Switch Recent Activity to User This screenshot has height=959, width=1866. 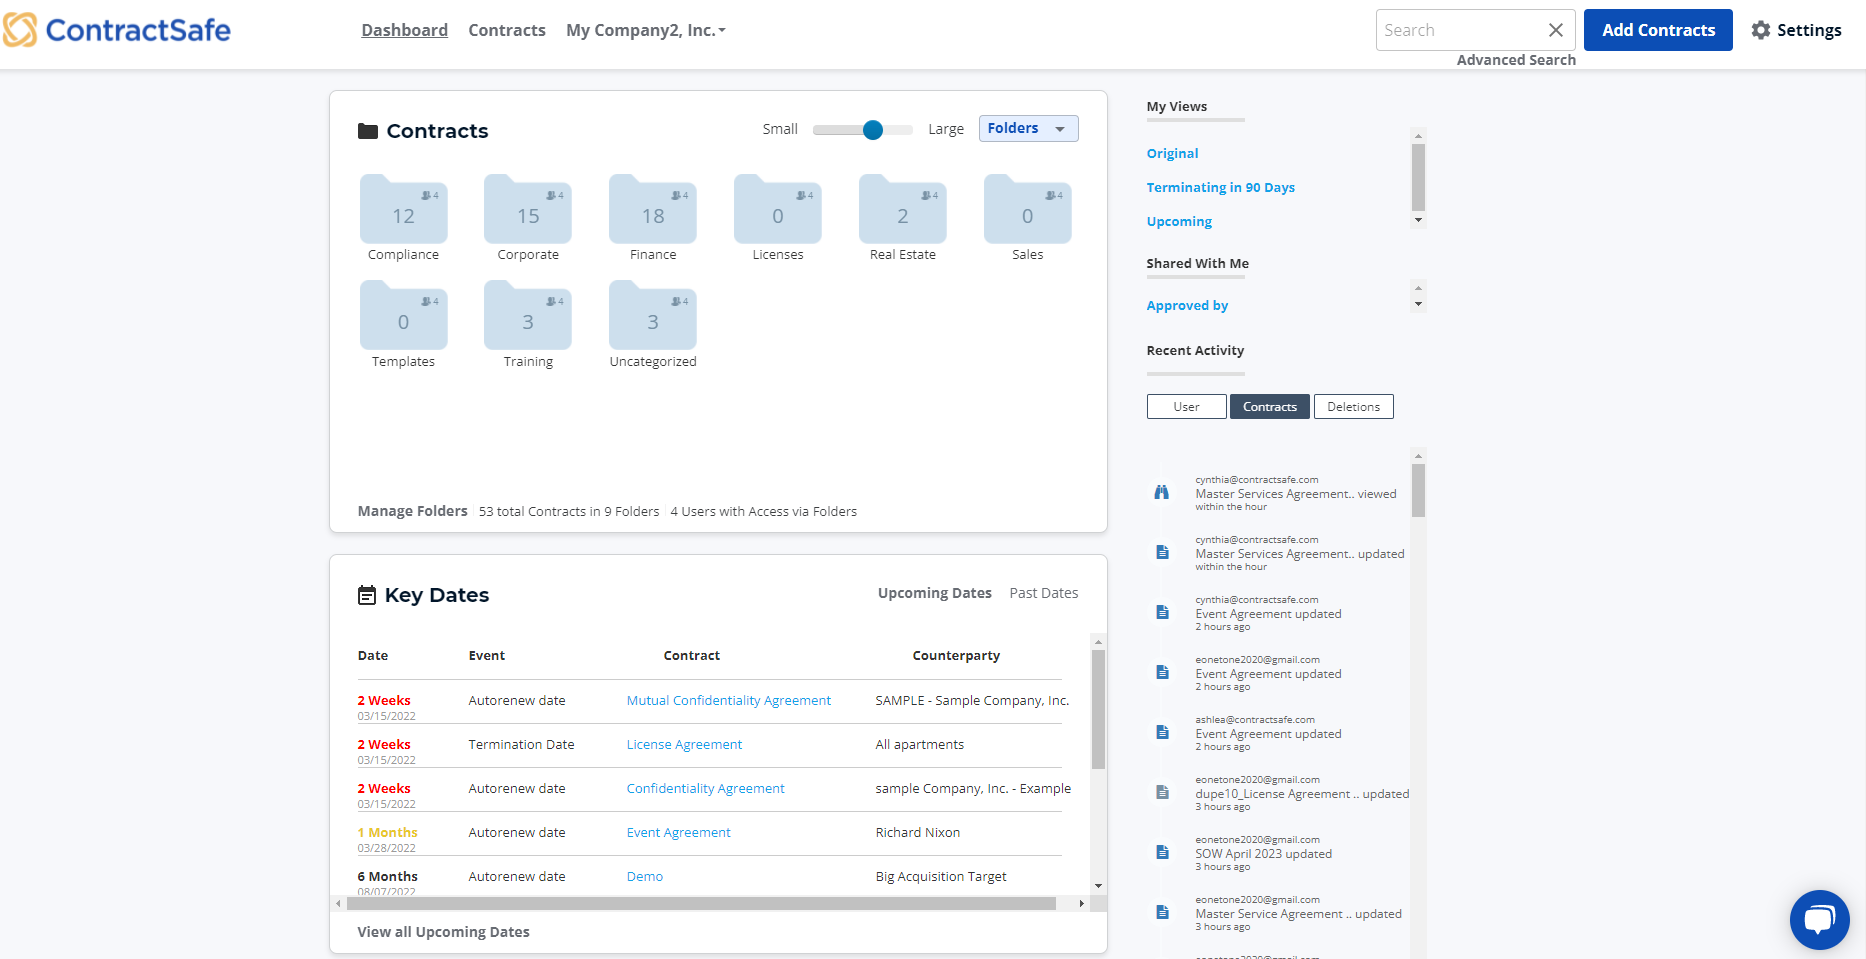pyautogui.click(x=1186, y=407)
